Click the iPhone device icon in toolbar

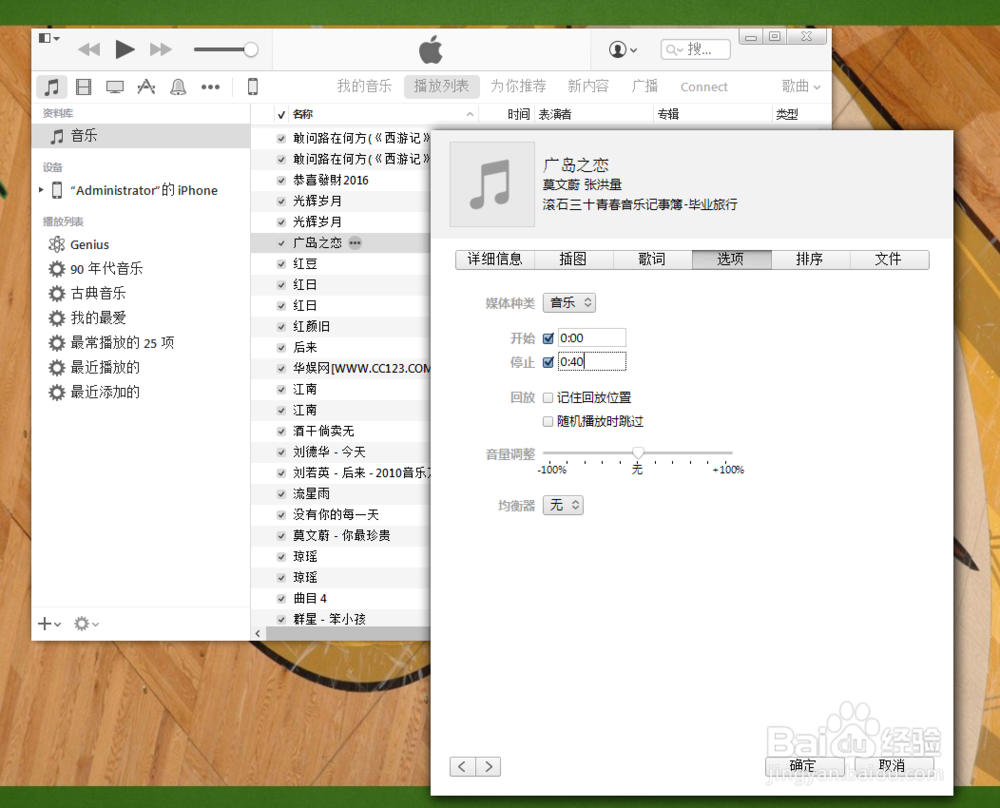click(253, 87)
